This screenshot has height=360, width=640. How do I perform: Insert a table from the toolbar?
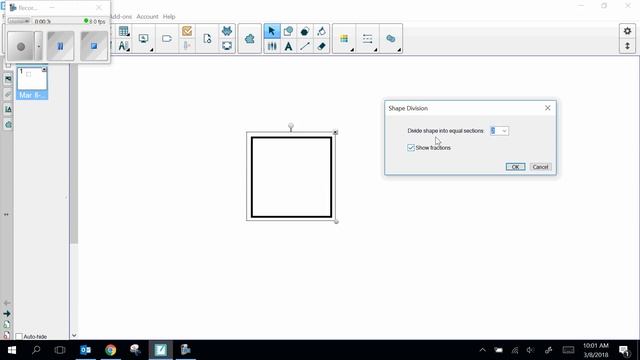point(124,31)
